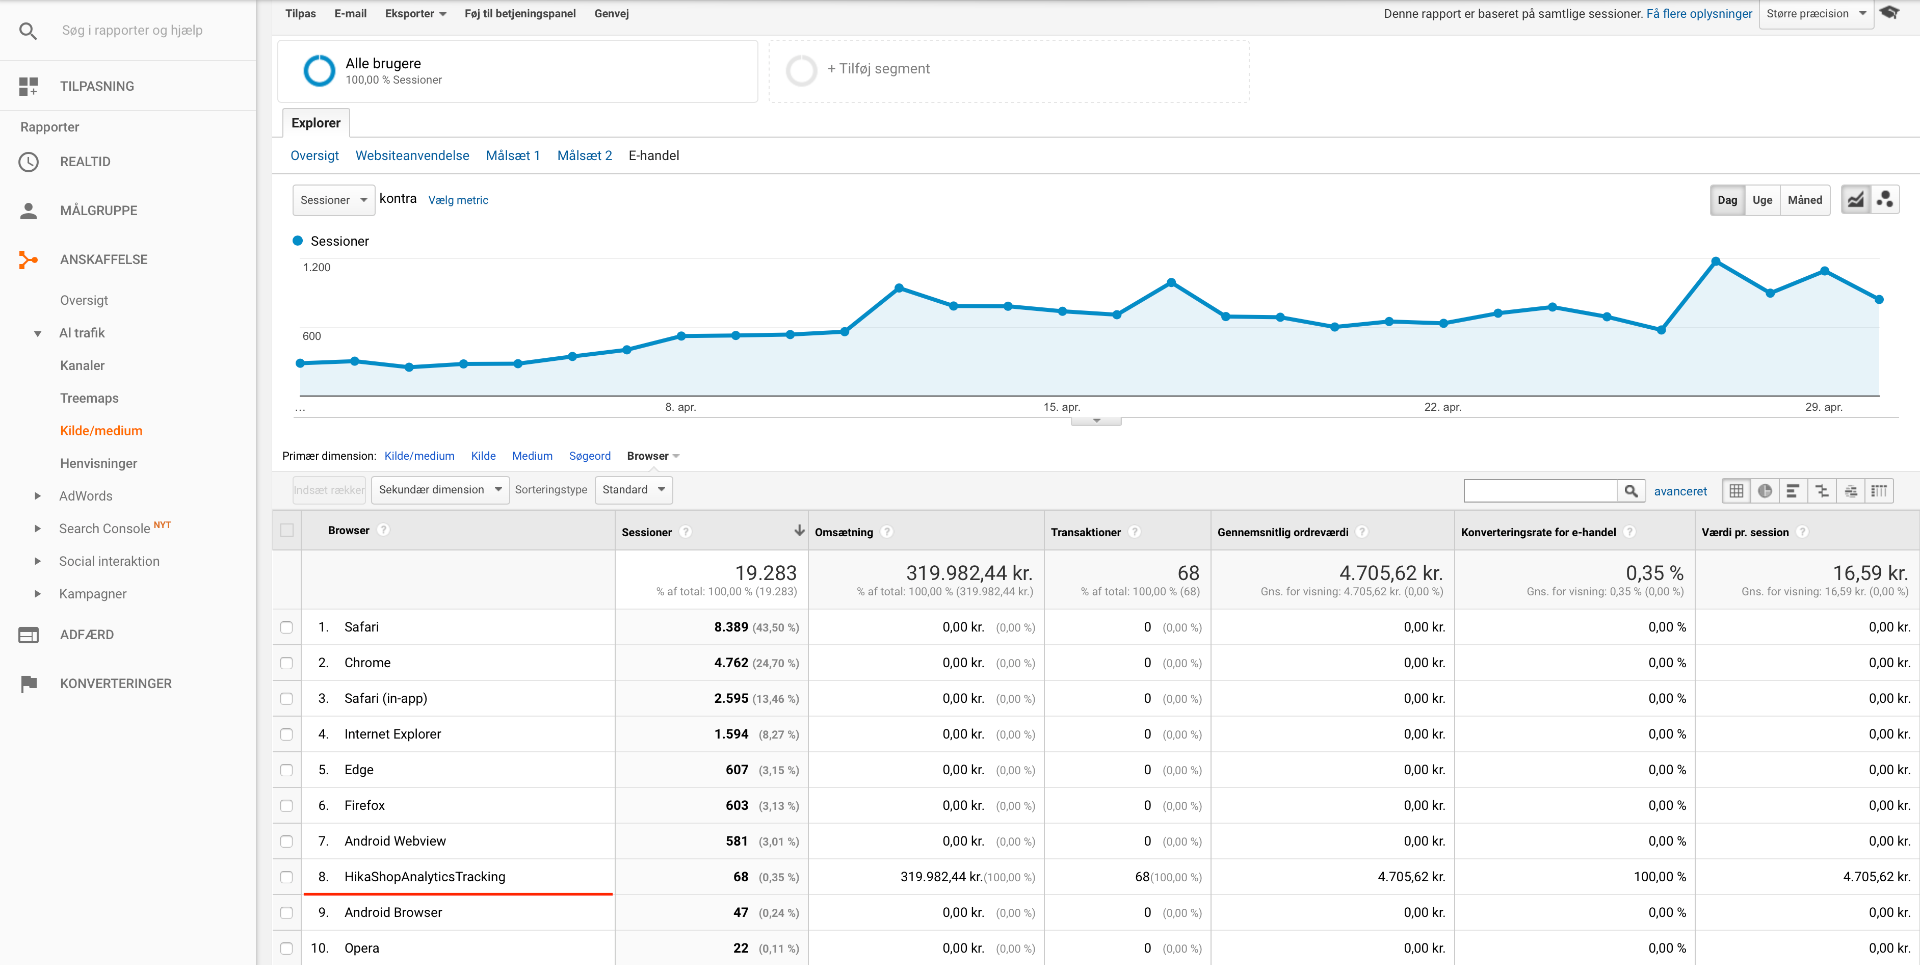The height and width of the screenshot is (965, 1920).
Task: Open the Eksporter menu
Action: (415, 14)
